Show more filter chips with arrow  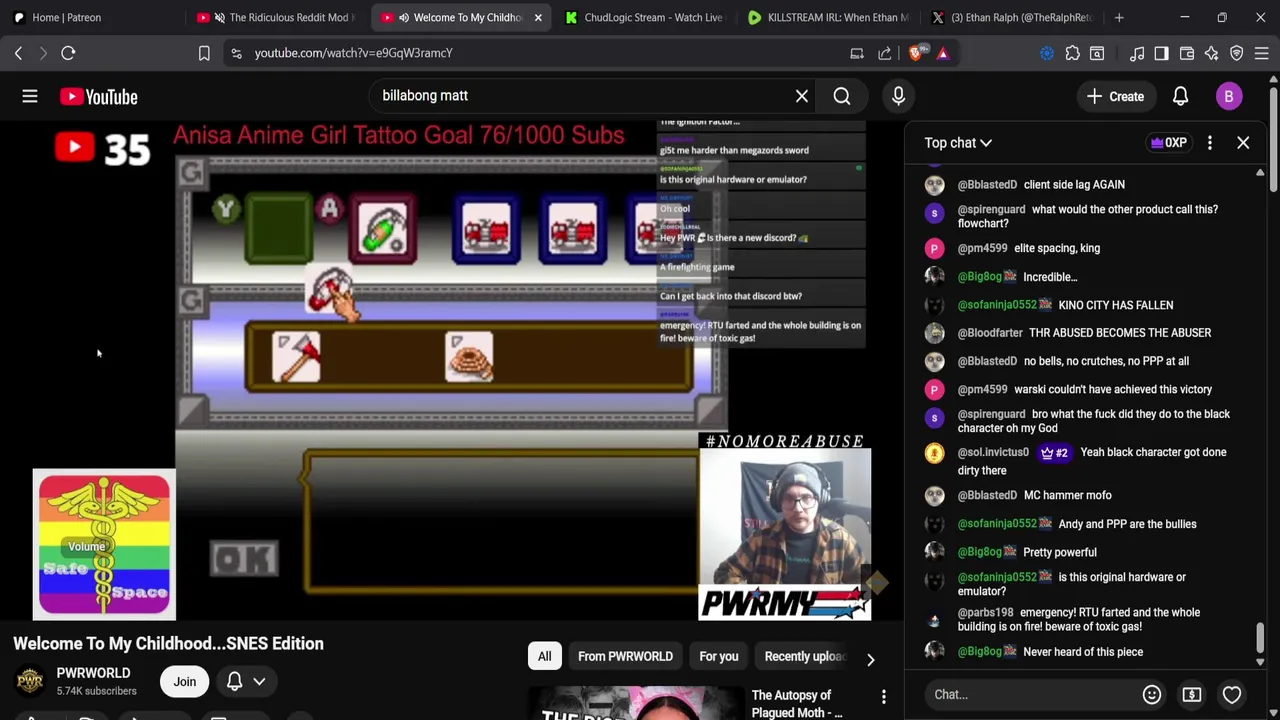(870, 660)
